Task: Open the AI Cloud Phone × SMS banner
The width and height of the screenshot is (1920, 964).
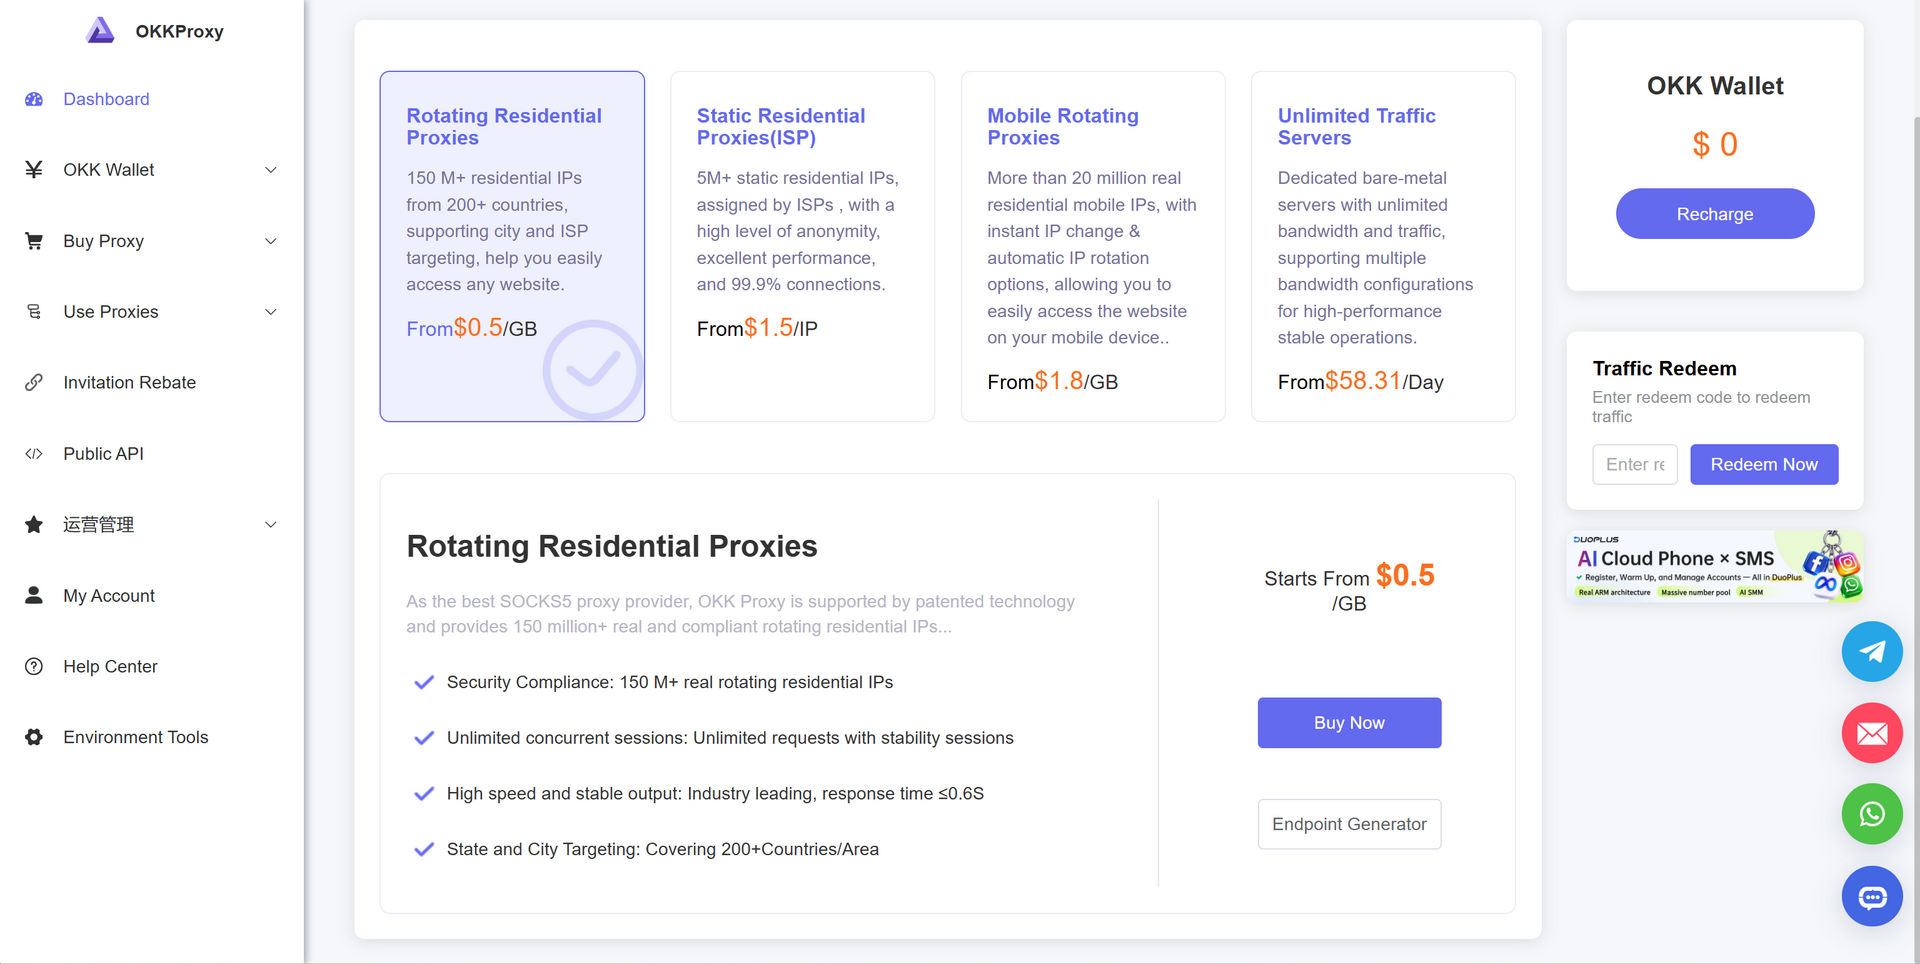Action: (x=1714, y=566)
